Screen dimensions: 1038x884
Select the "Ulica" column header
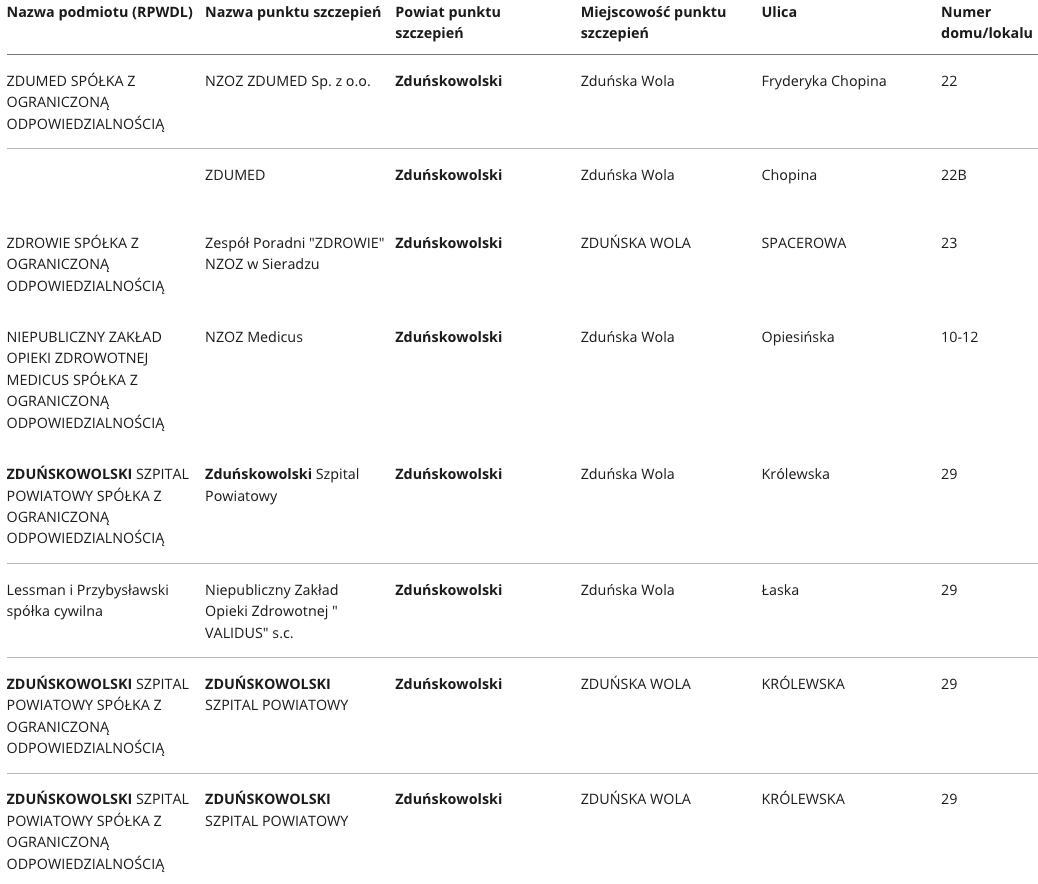(779, 13)
